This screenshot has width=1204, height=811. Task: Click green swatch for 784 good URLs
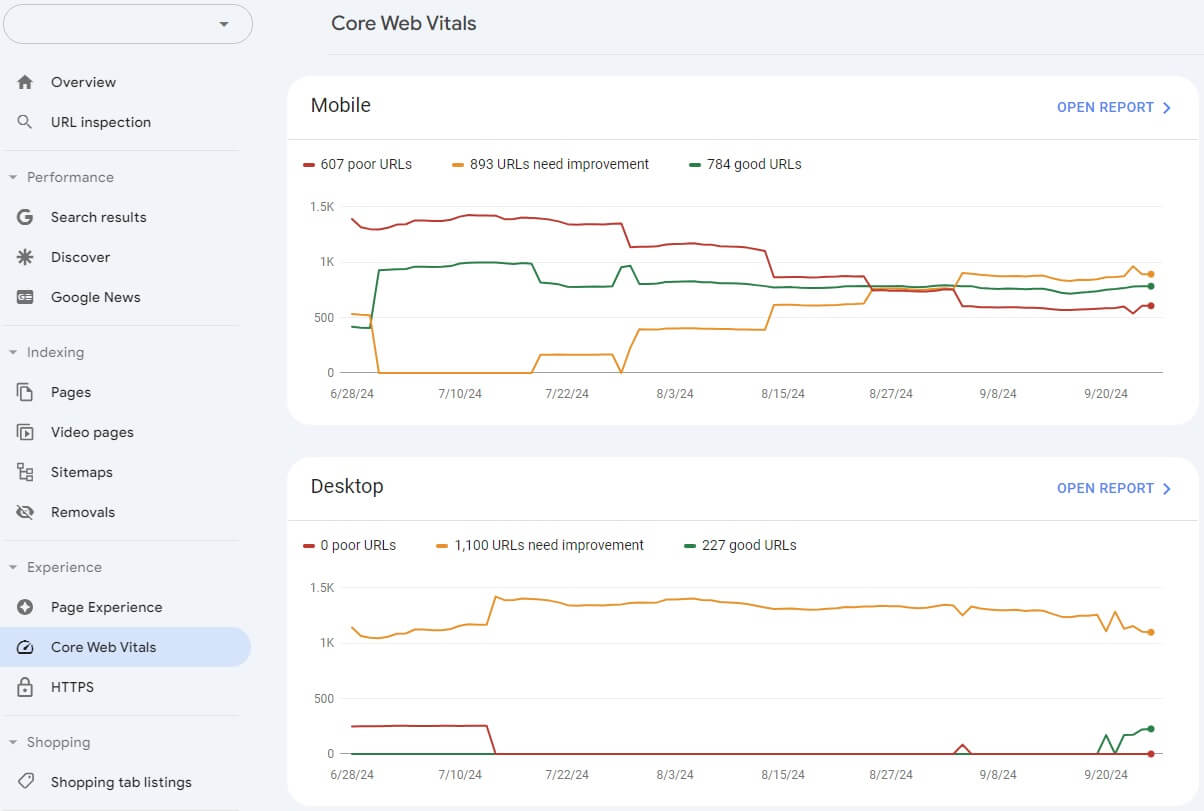pos(695,164)
